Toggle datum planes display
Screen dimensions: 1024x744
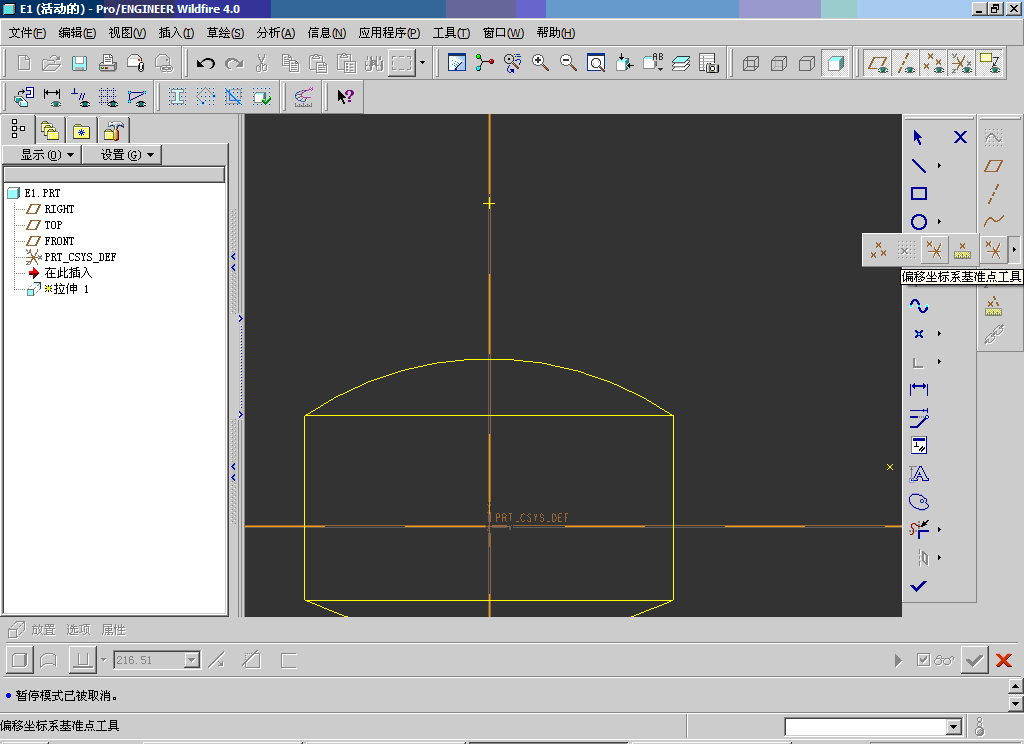pyautogui.click(x=877, y=63)
